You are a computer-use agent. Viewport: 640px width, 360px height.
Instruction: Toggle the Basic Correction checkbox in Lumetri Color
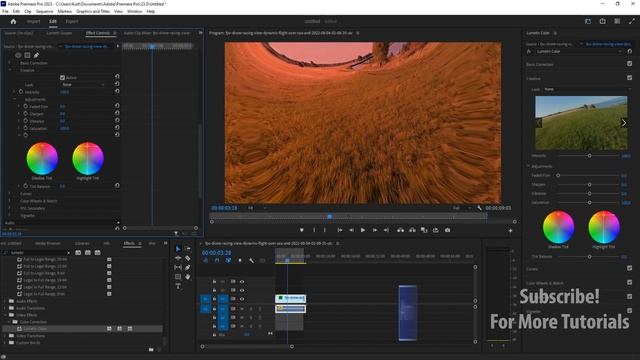[629, 64]
